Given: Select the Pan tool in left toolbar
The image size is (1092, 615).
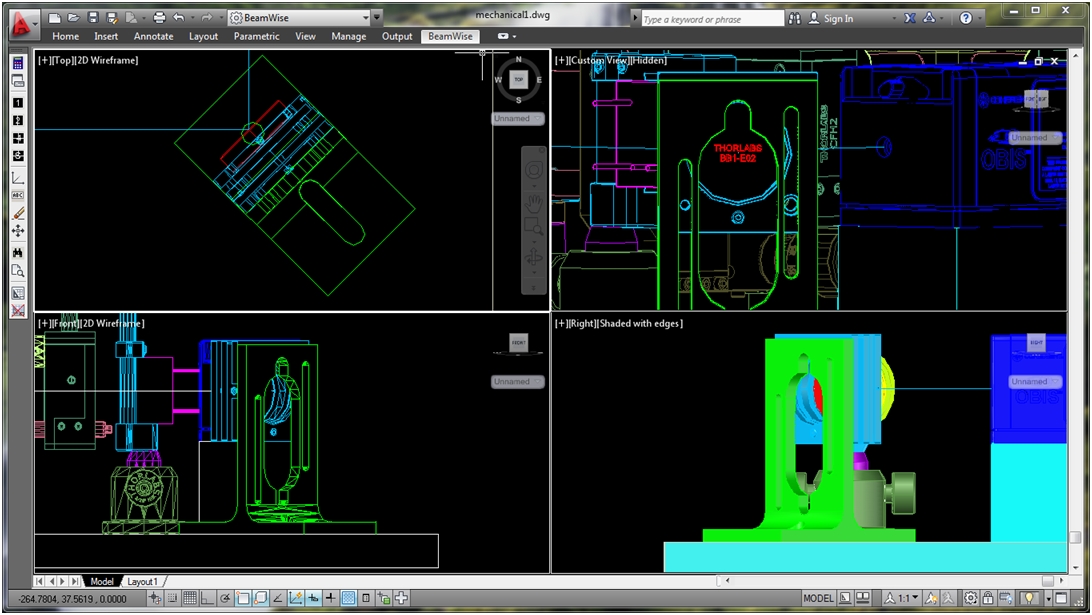Looking at the screenshot, I should (x=17, y=231).
